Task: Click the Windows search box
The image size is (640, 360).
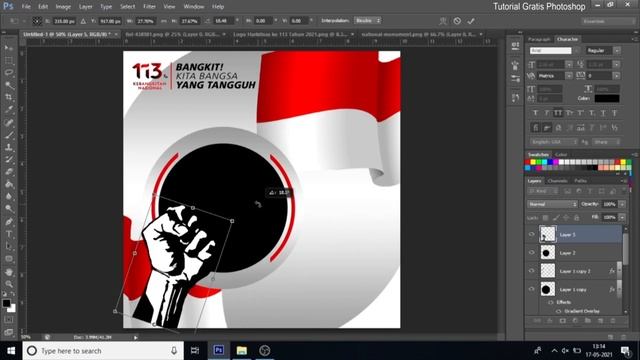Action: [x=103, y=351]
